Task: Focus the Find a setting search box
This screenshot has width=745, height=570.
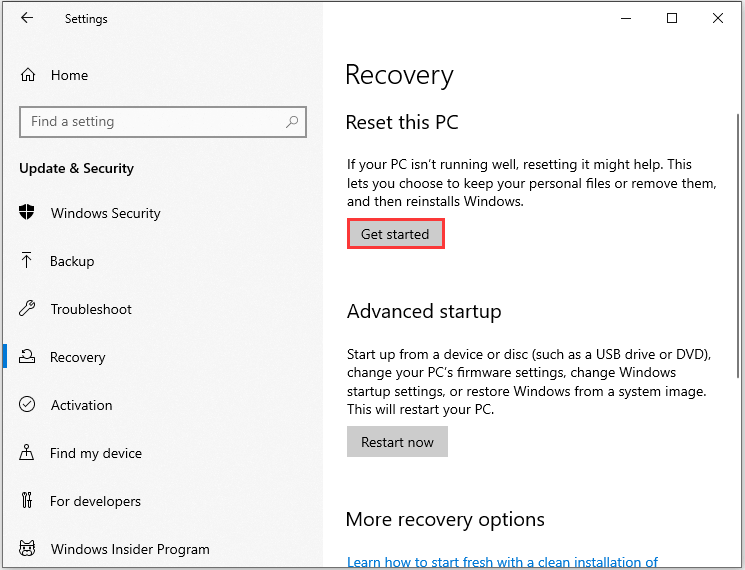Action: coord(150,122)
